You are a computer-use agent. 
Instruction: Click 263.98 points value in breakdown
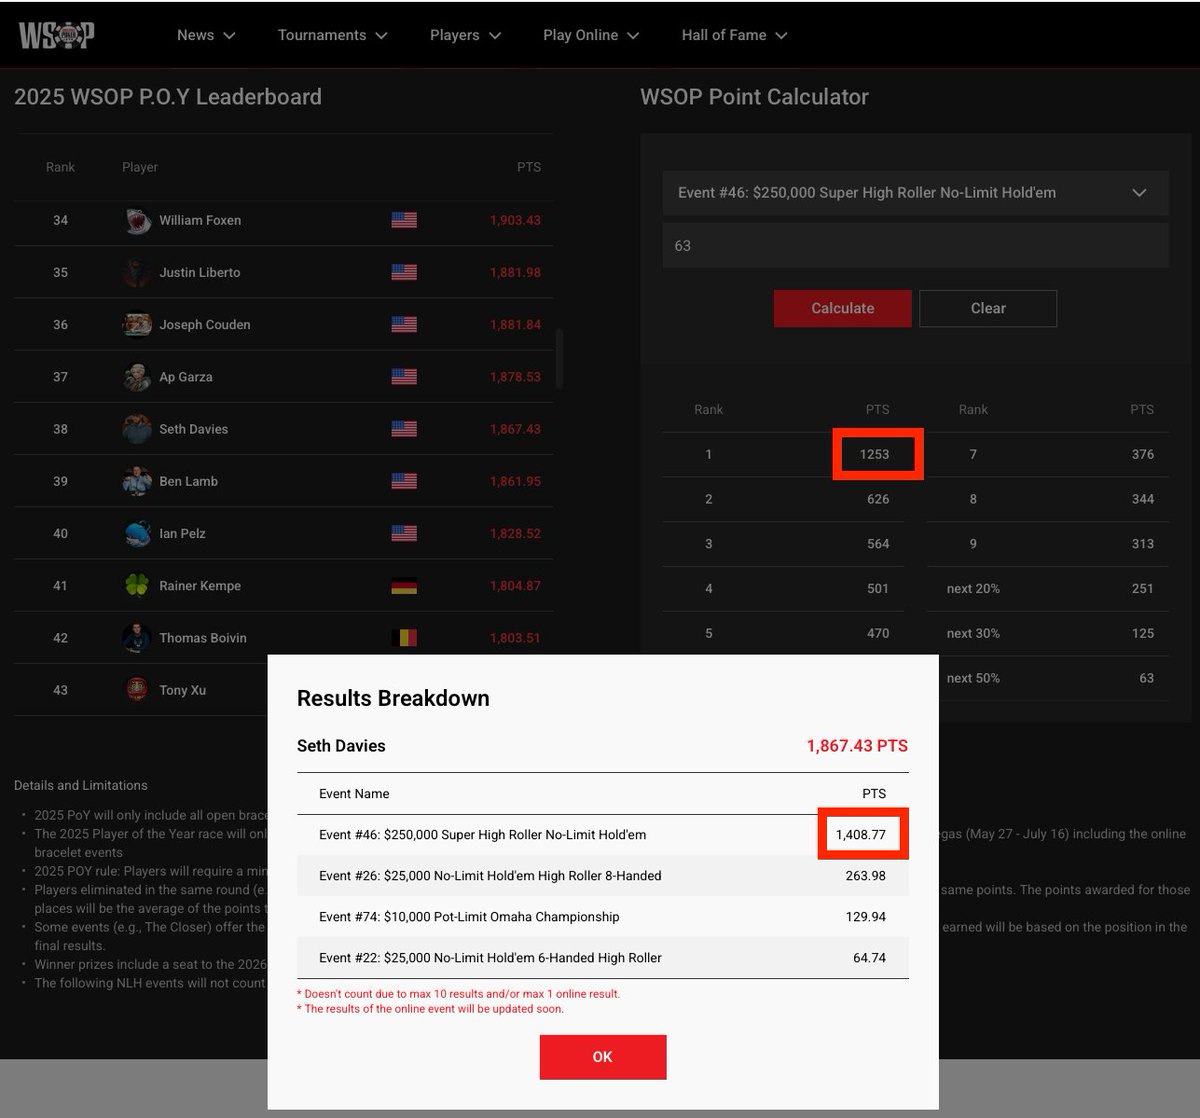[866, 876]
